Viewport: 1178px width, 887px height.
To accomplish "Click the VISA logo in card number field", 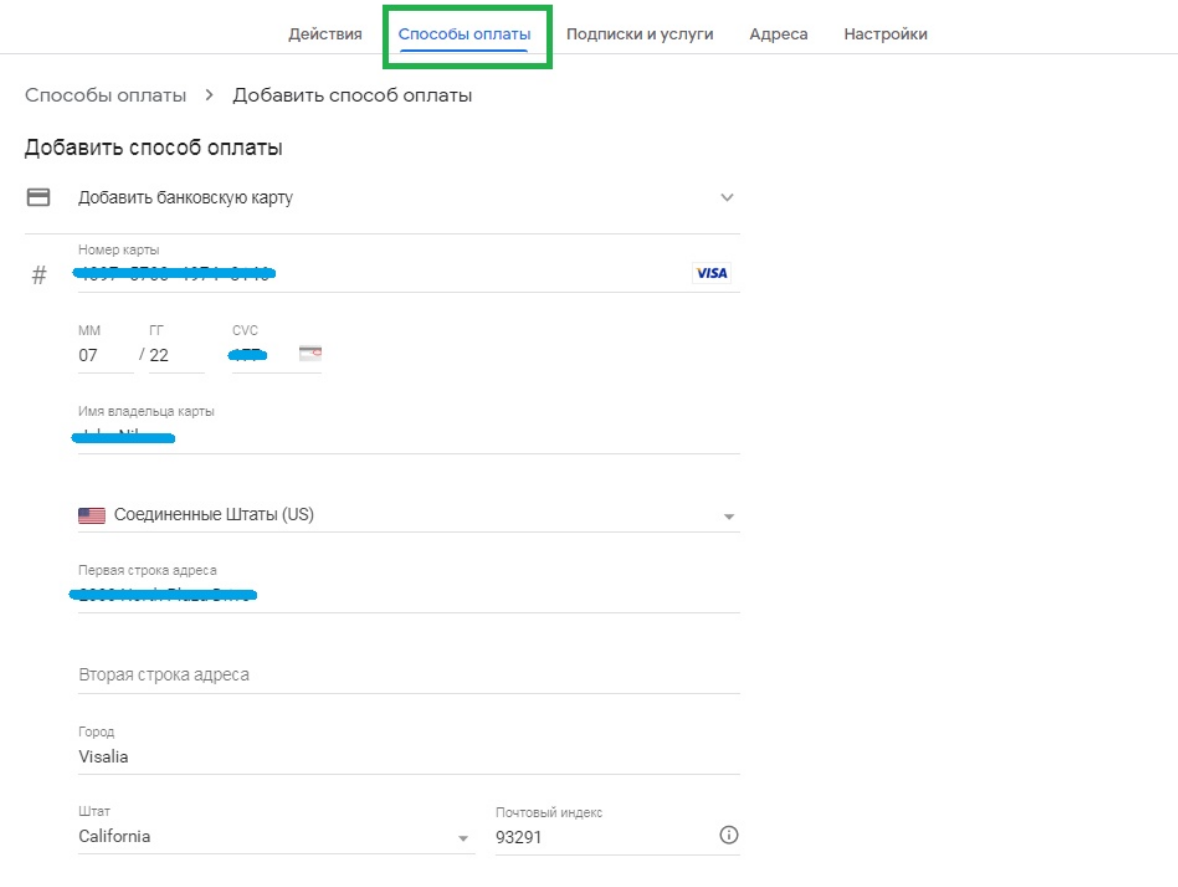I will coord(711,273).
